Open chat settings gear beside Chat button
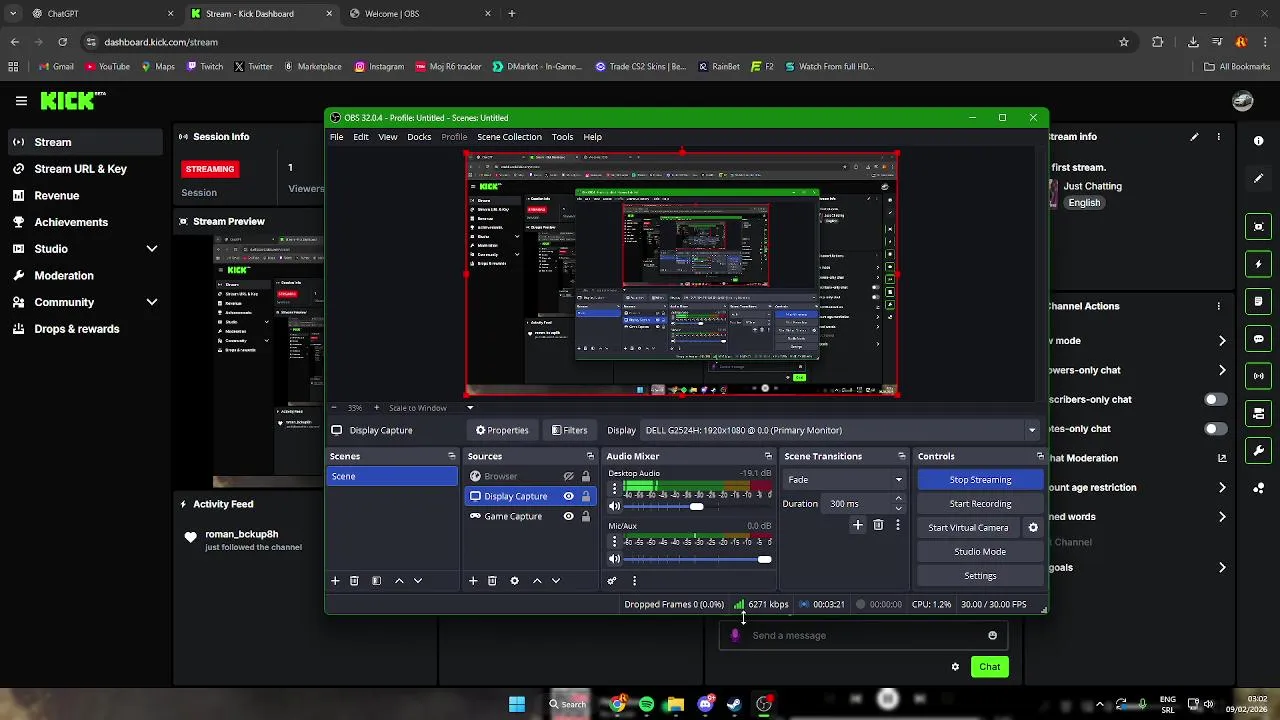This screenshot has width=1280, height=720. (x=955, y=667)
